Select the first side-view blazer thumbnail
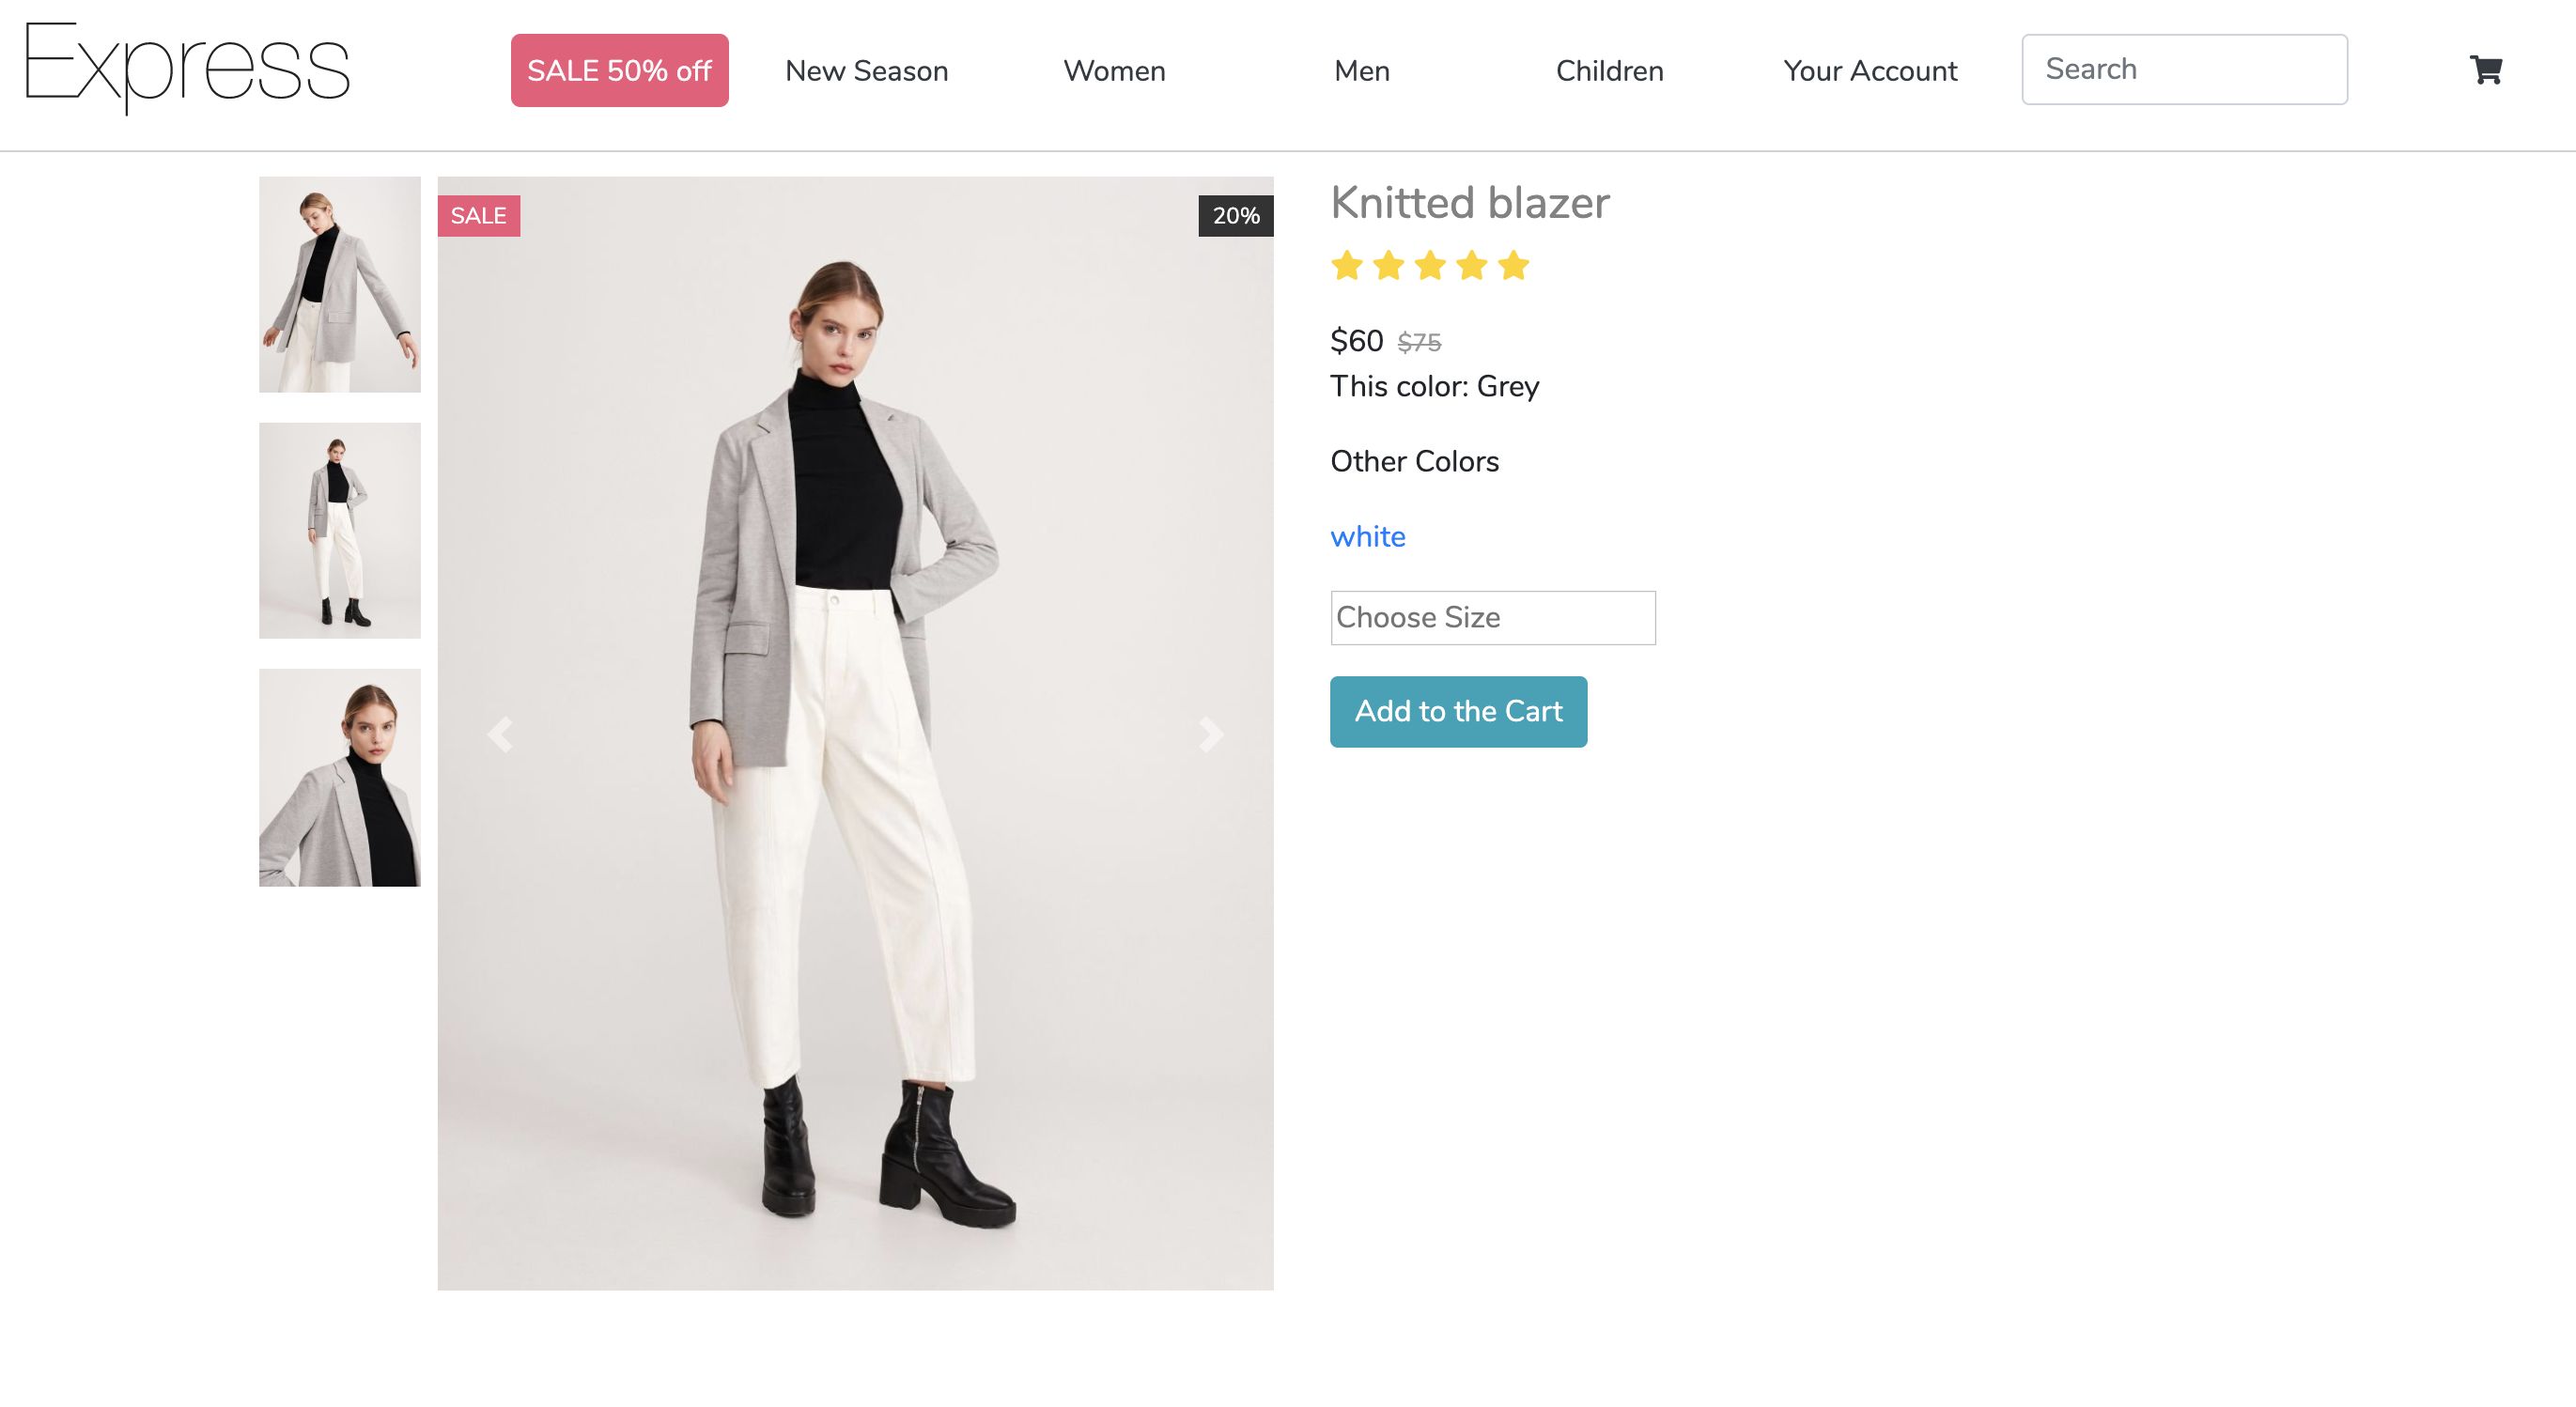 click(340, 285)
